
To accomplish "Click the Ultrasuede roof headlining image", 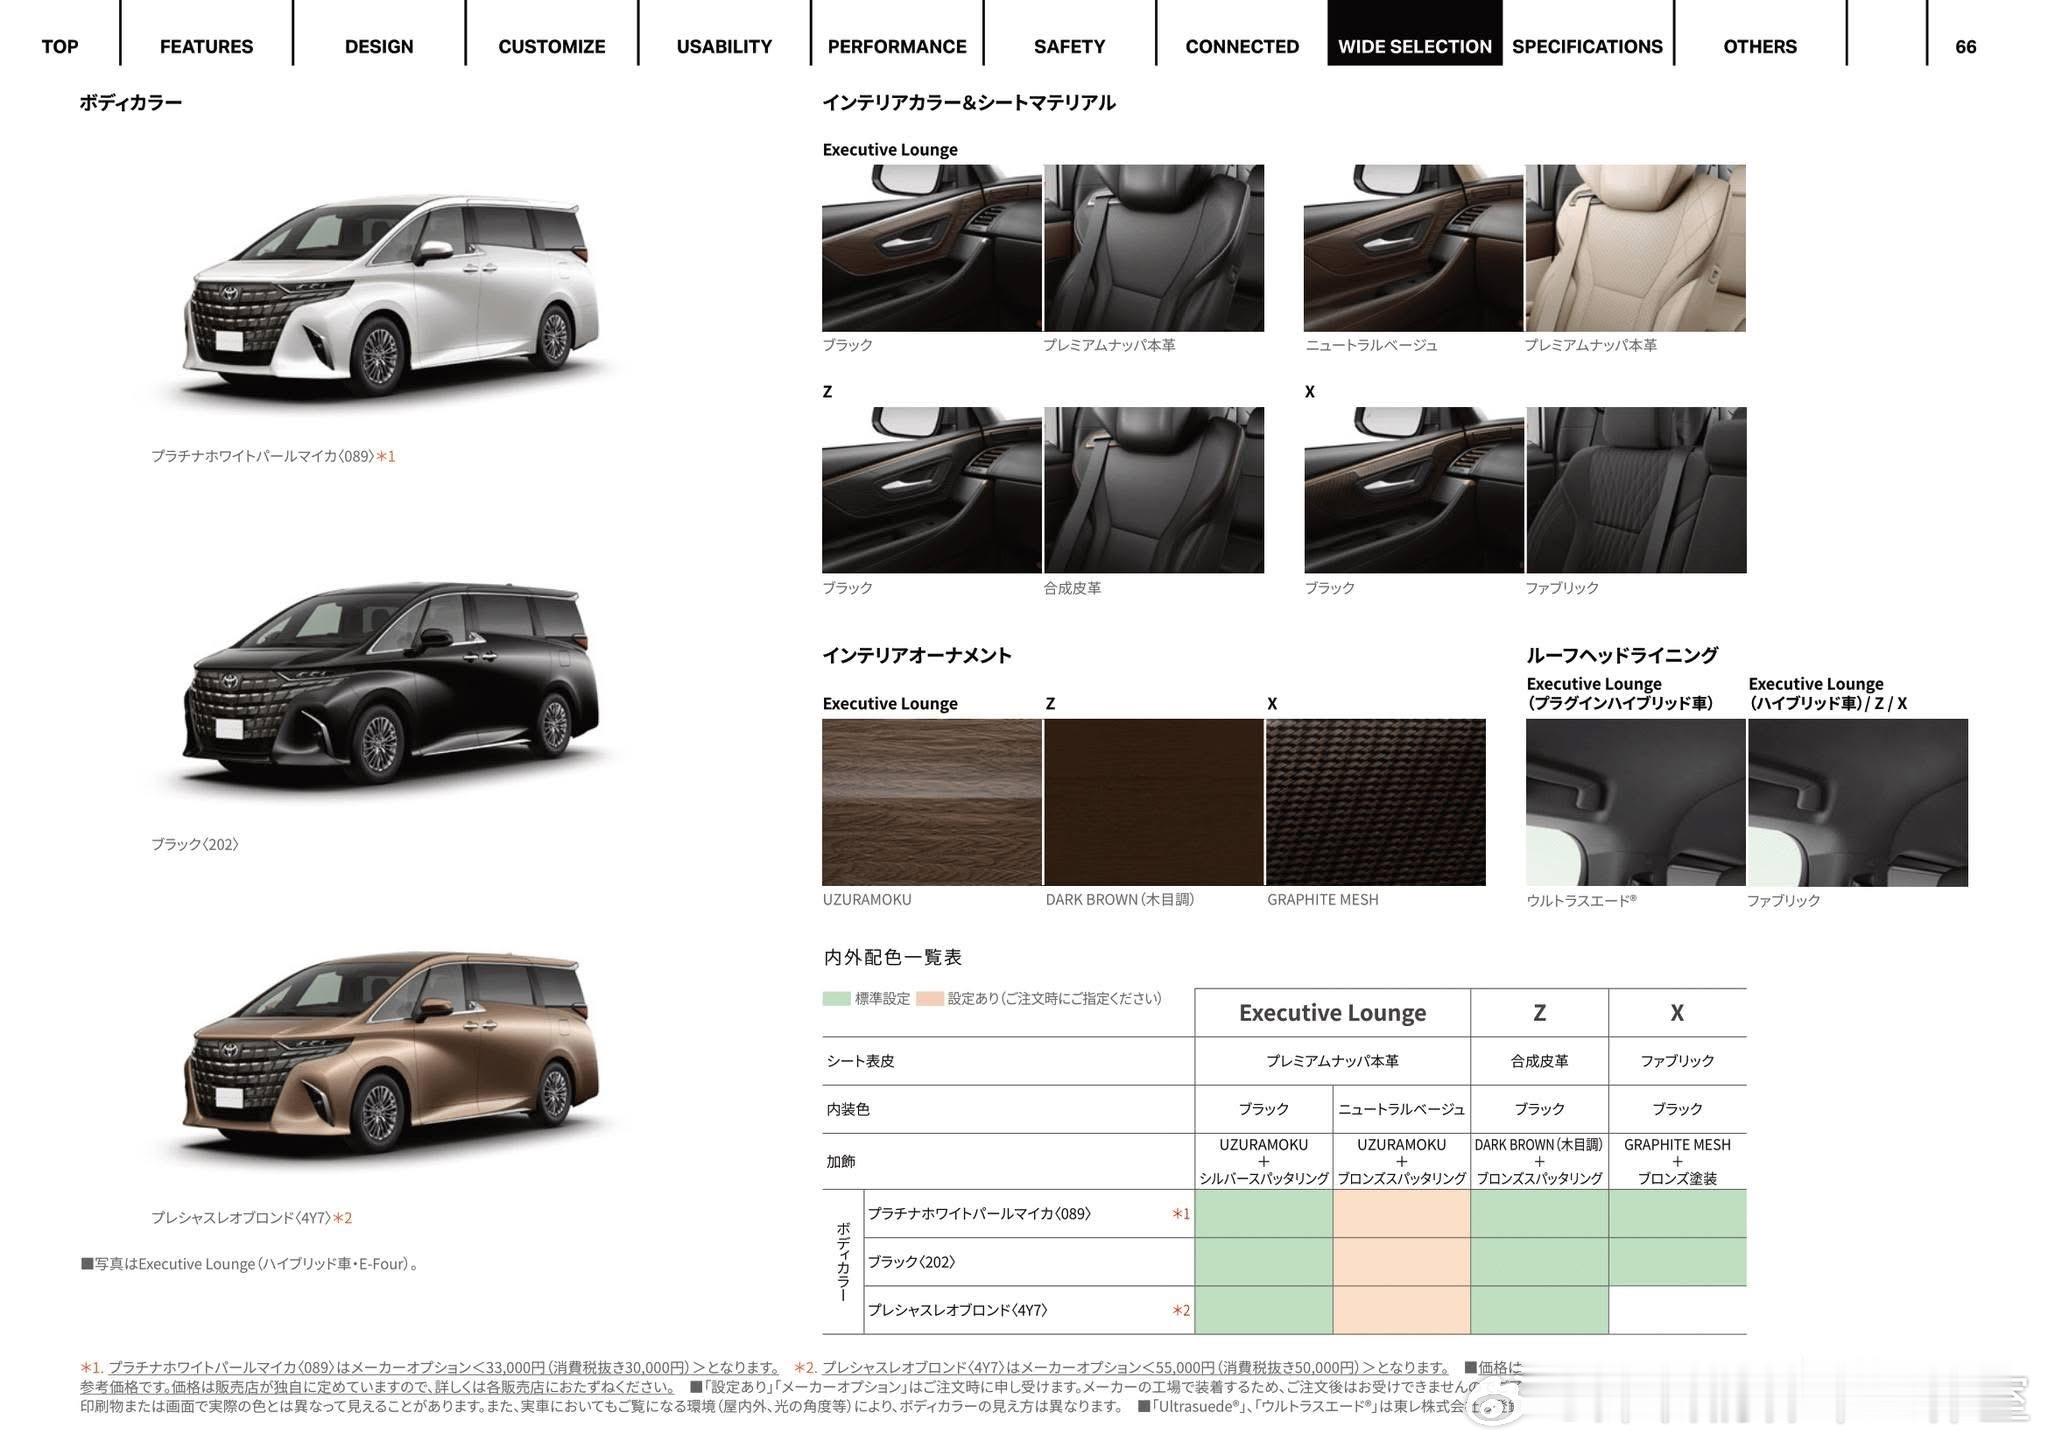I will [1635, 802].
